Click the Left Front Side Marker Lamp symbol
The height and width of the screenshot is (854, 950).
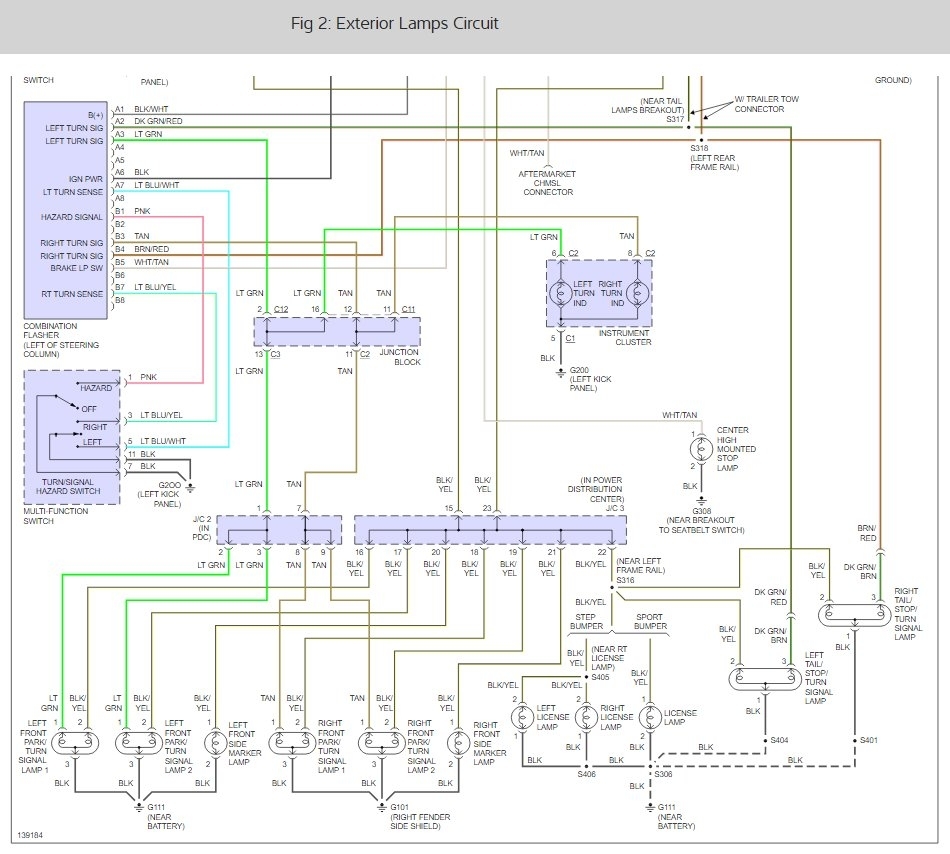point(215,743)
